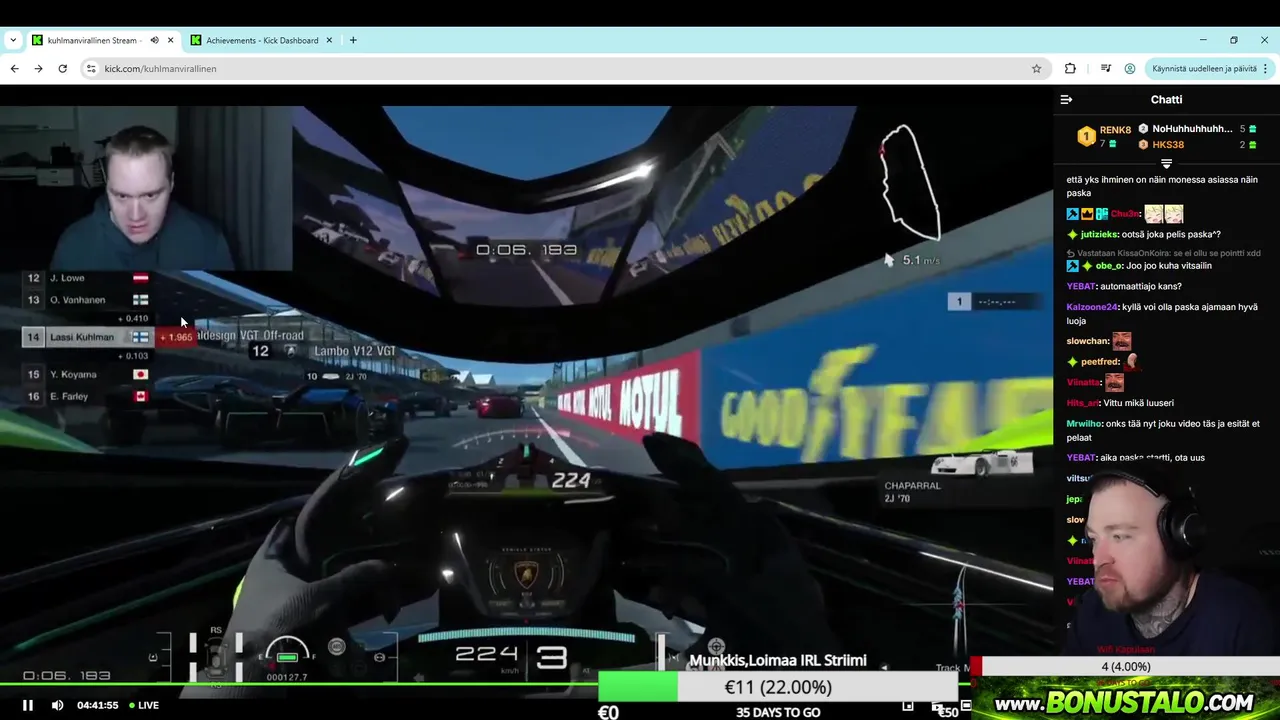This screenshot has height=720, width=1280.
Task: Switch to Achievements - Kick Dashboard tab
Action: (262, 41)
